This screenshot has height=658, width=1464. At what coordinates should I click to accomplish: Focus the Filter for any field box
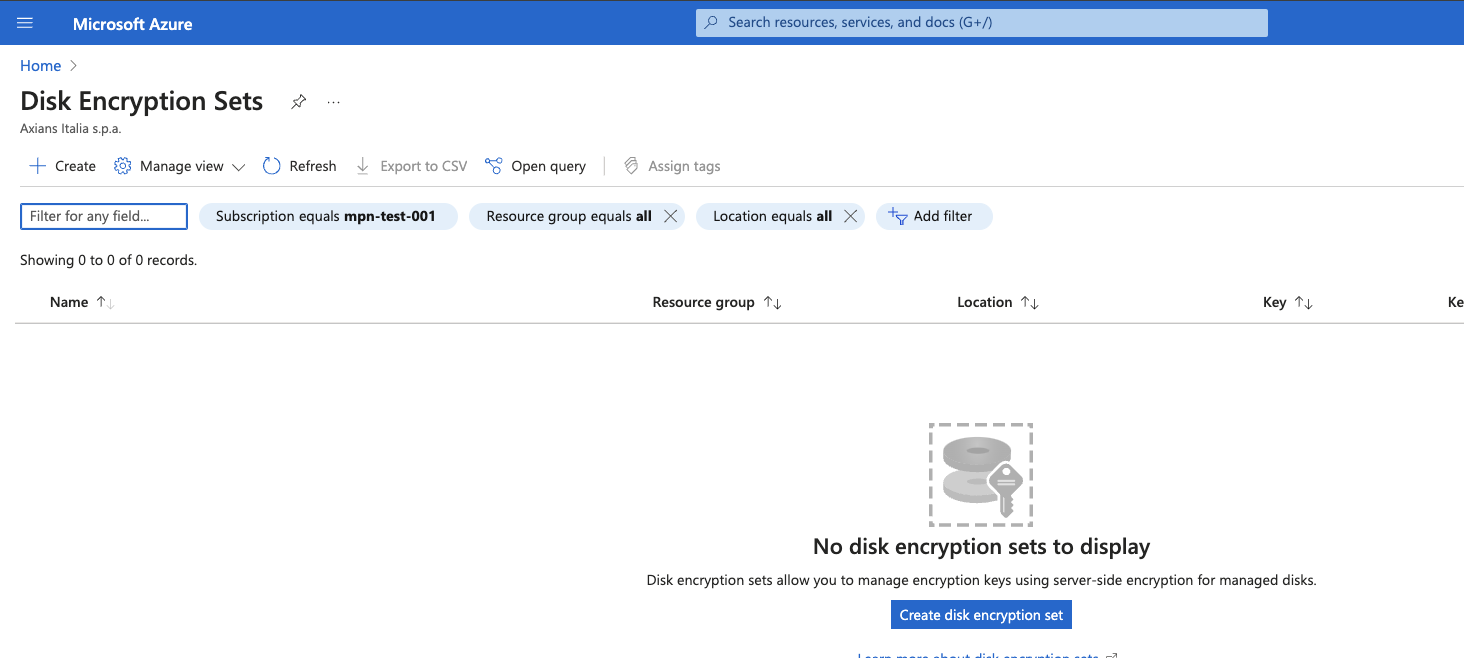point(104,216)
